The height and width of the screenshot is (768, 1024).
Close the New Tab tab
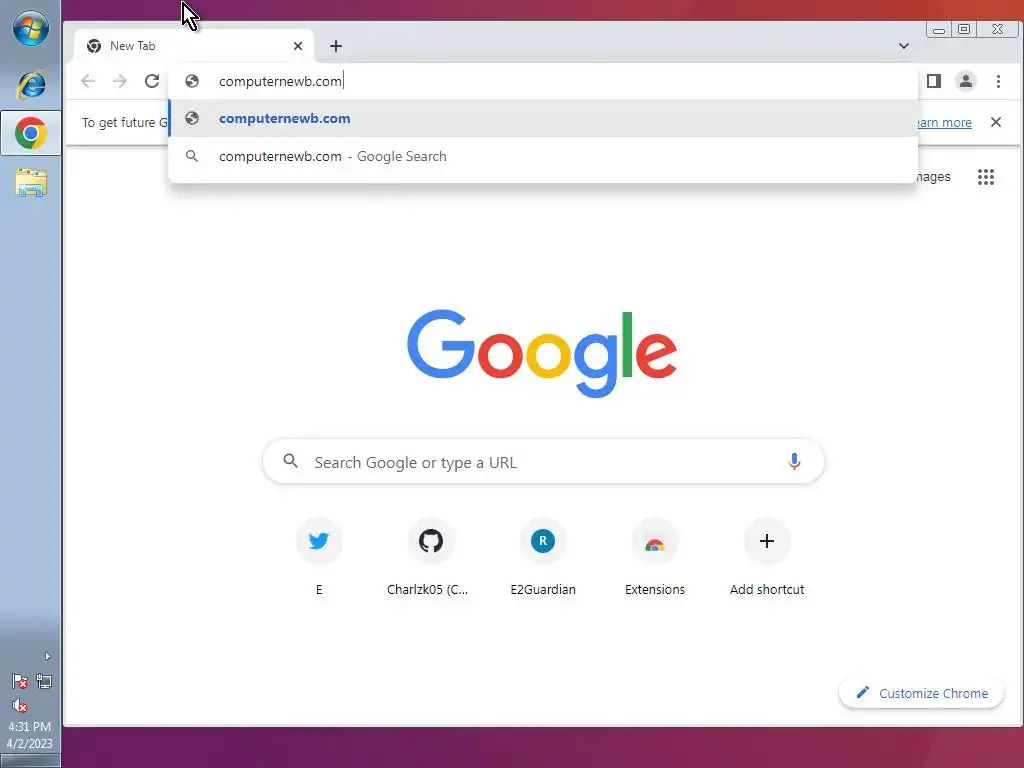pyautogui.click(x=298, y=46)
